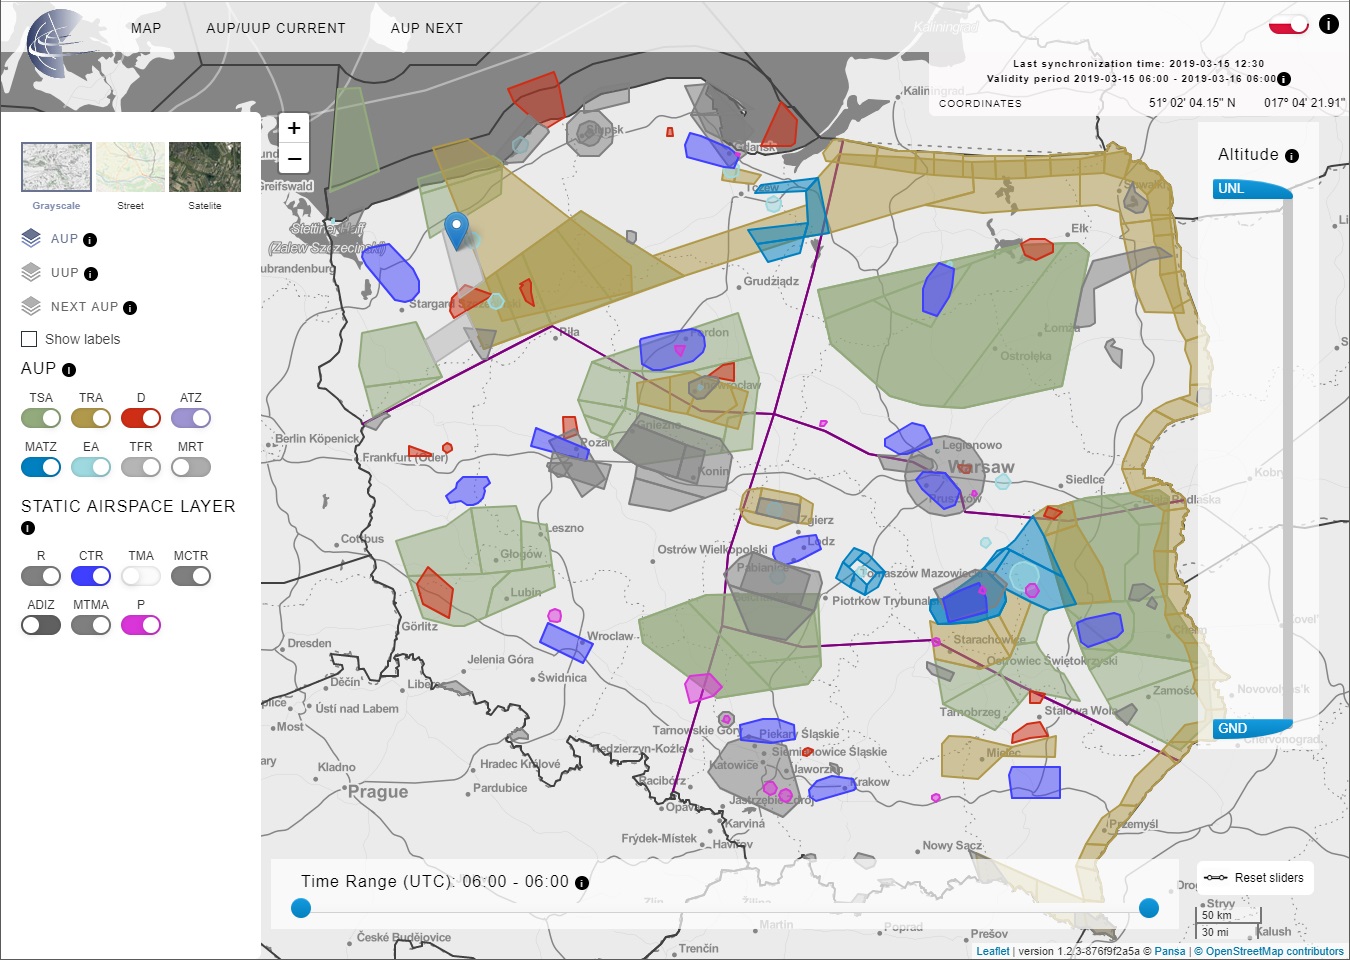The image size is (1350, 960).
Task: Click the NEXT AUP layer label
Action: pos(85,307)
